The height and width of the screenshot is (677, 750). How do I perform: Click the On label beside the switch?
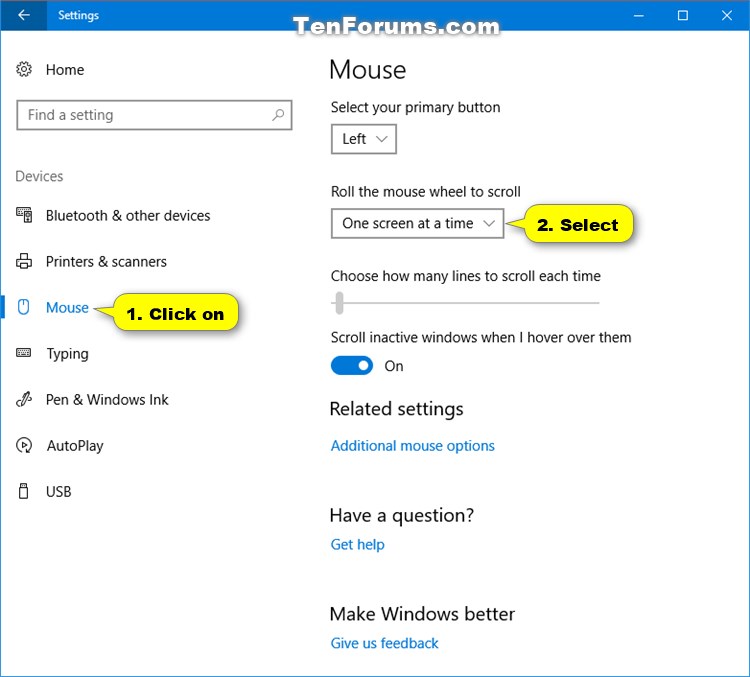click(394, 366)
